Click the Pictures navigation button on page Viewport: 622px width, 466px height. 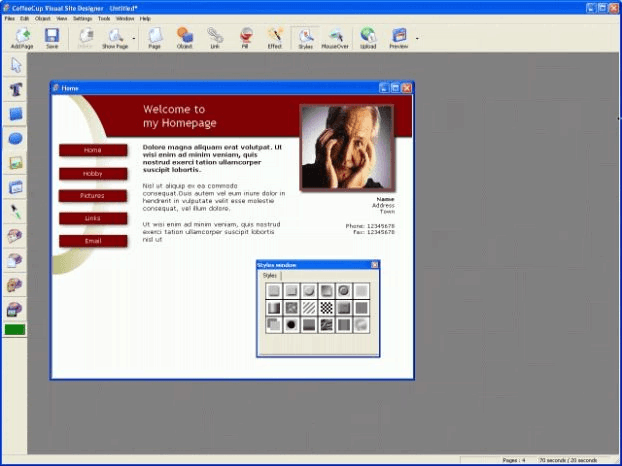[x=93, y=195]
